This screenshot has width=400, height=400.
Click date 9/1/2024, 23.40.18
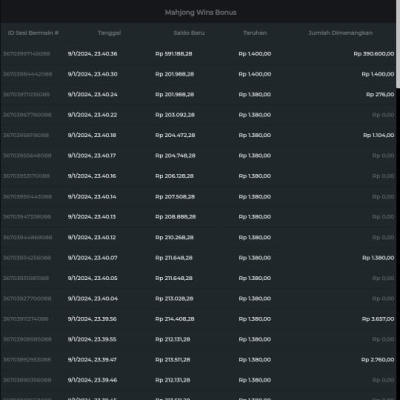pos(92,135)
